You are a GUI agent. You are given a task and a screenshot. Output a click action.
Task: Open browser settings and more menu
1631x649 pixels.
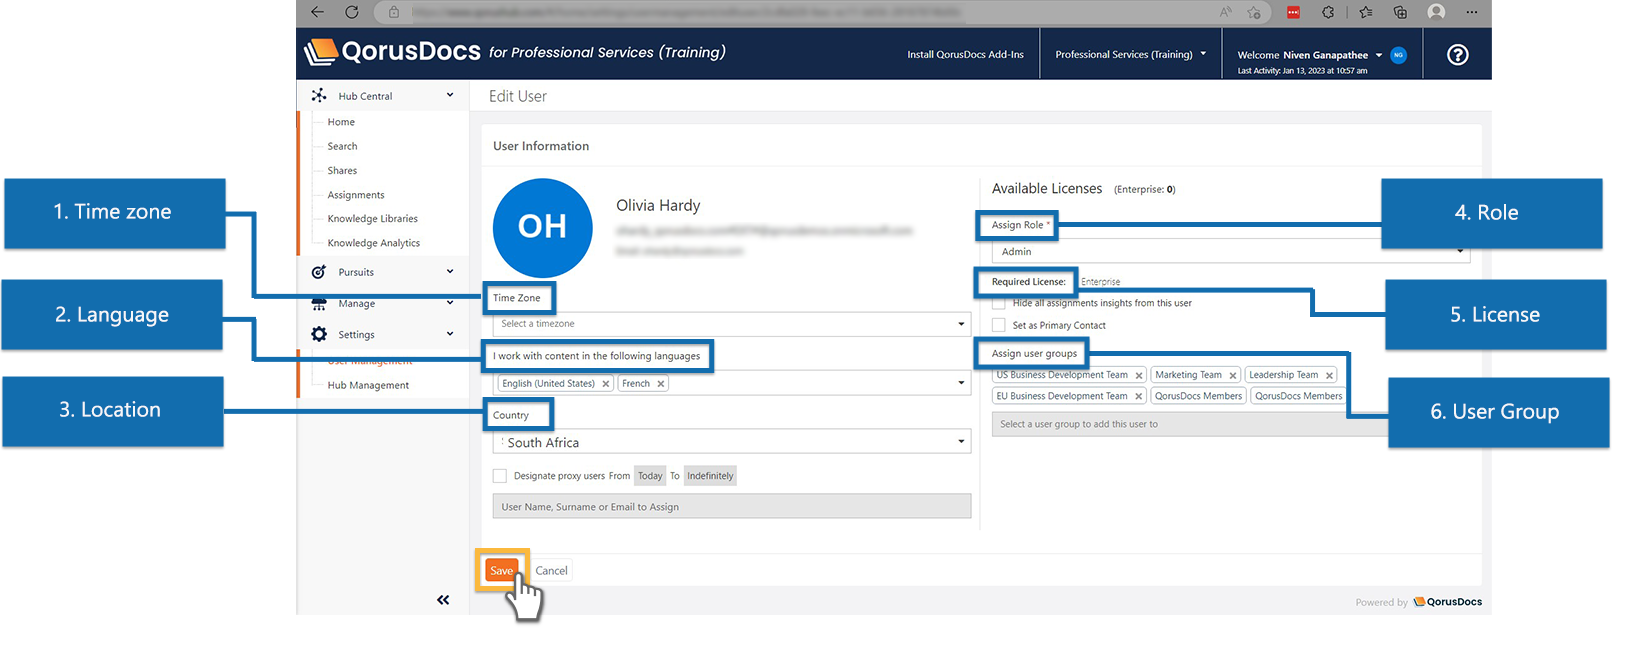(1472, 12)
